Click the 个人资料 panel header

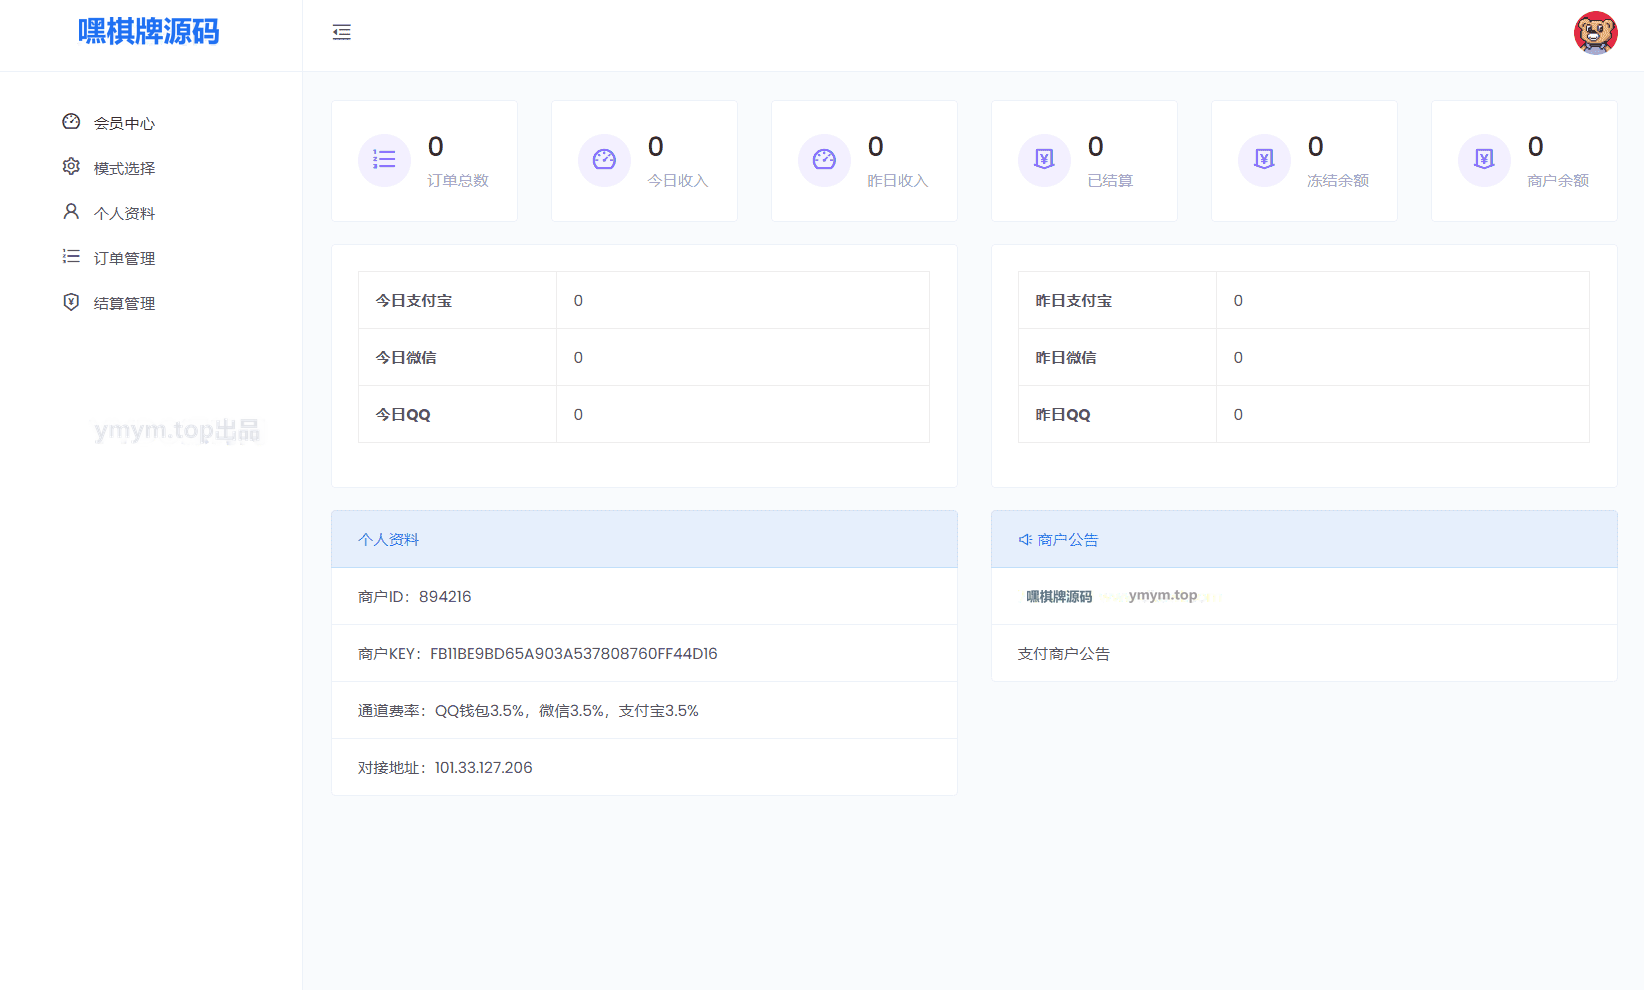tap(644, 539)
